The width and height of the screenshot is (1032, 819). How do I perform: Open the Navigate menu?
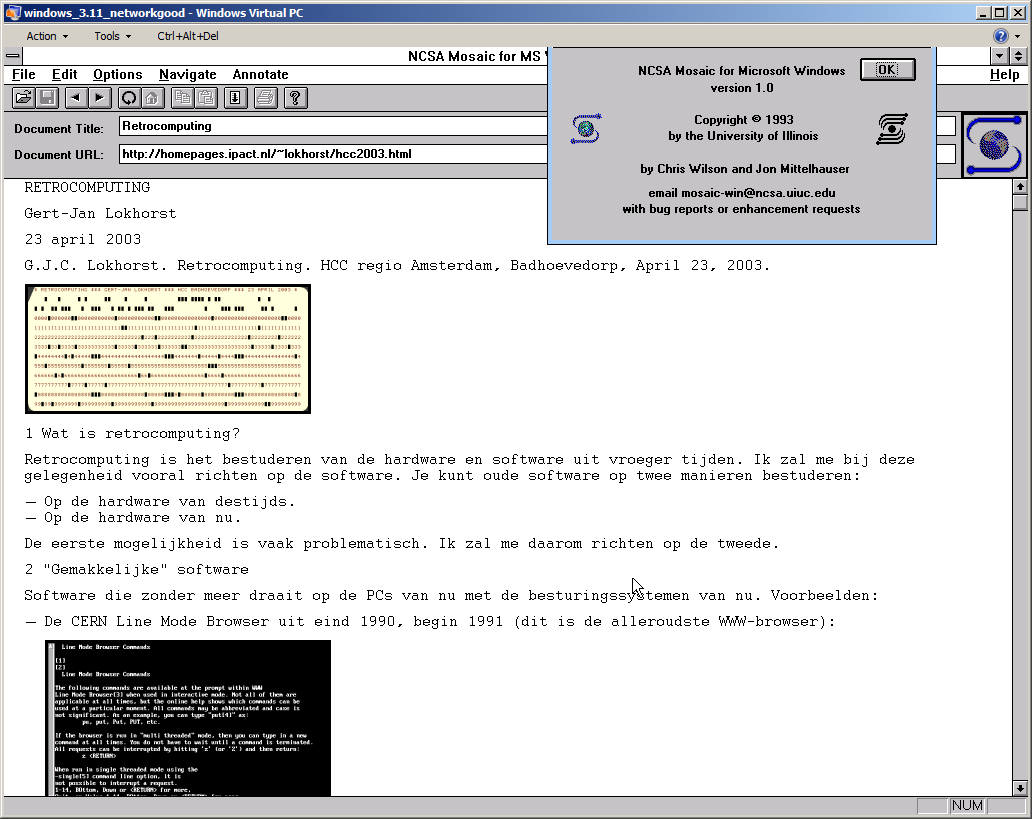point(188,74)
